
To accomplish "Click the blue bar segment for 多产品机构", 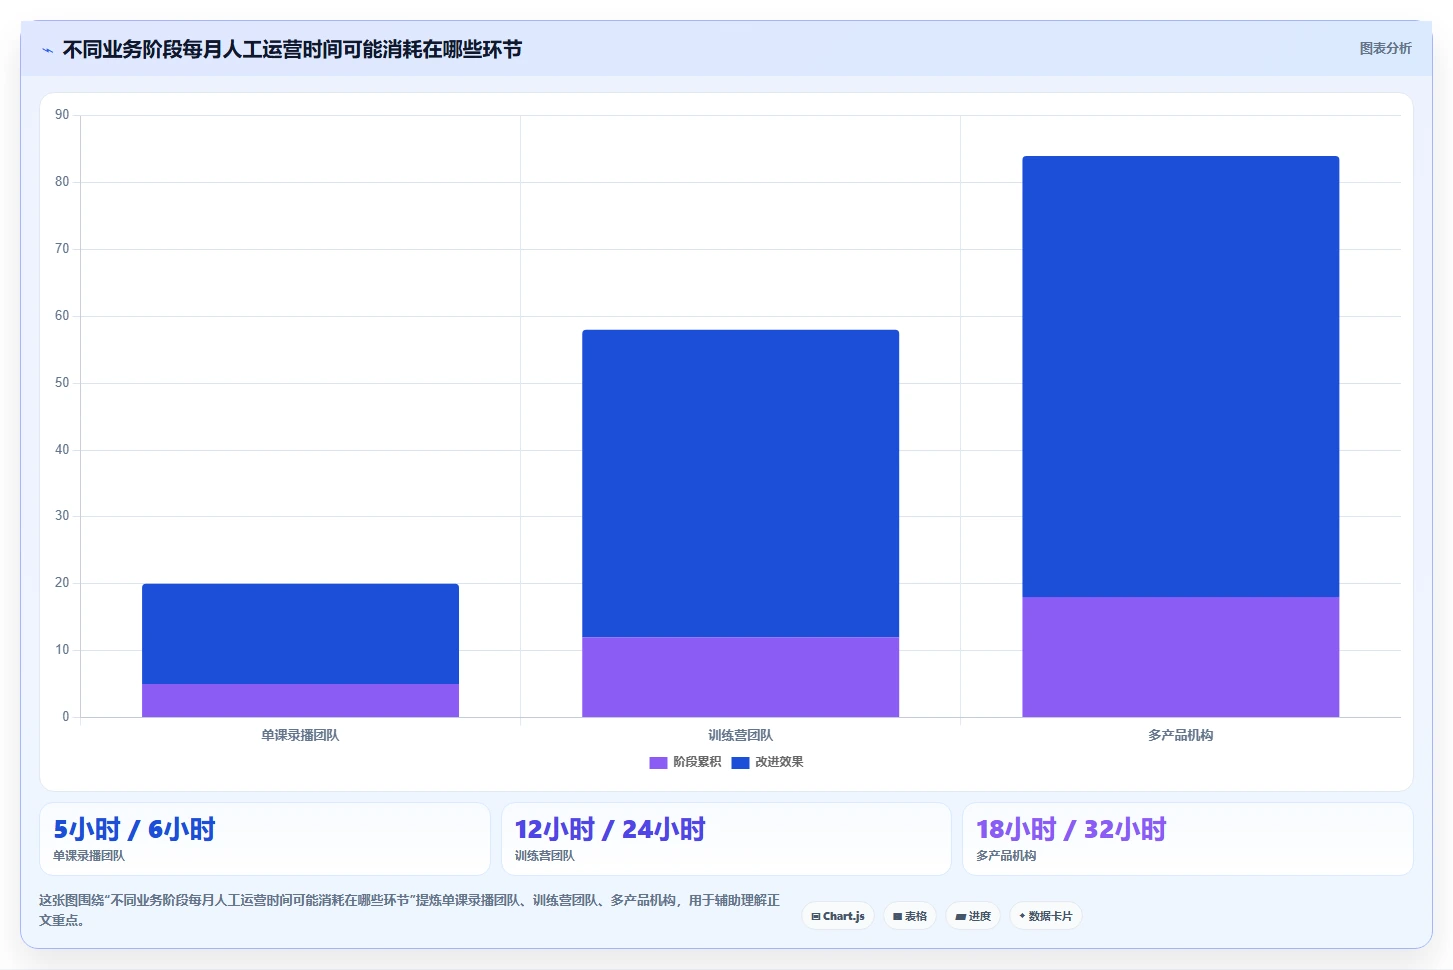I will (1180, 376).
